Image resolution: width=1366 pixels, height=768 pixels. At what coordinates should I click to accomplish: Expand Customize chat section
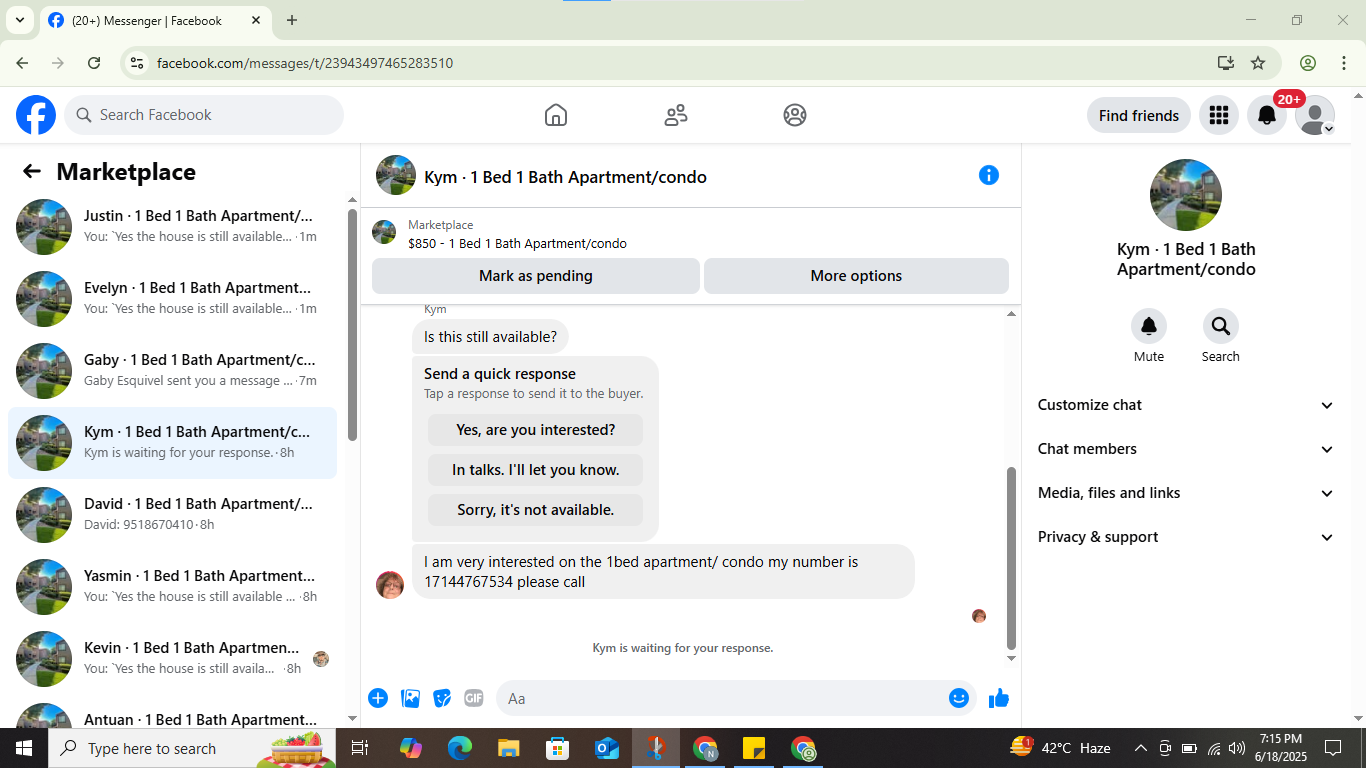[1186, 405]
